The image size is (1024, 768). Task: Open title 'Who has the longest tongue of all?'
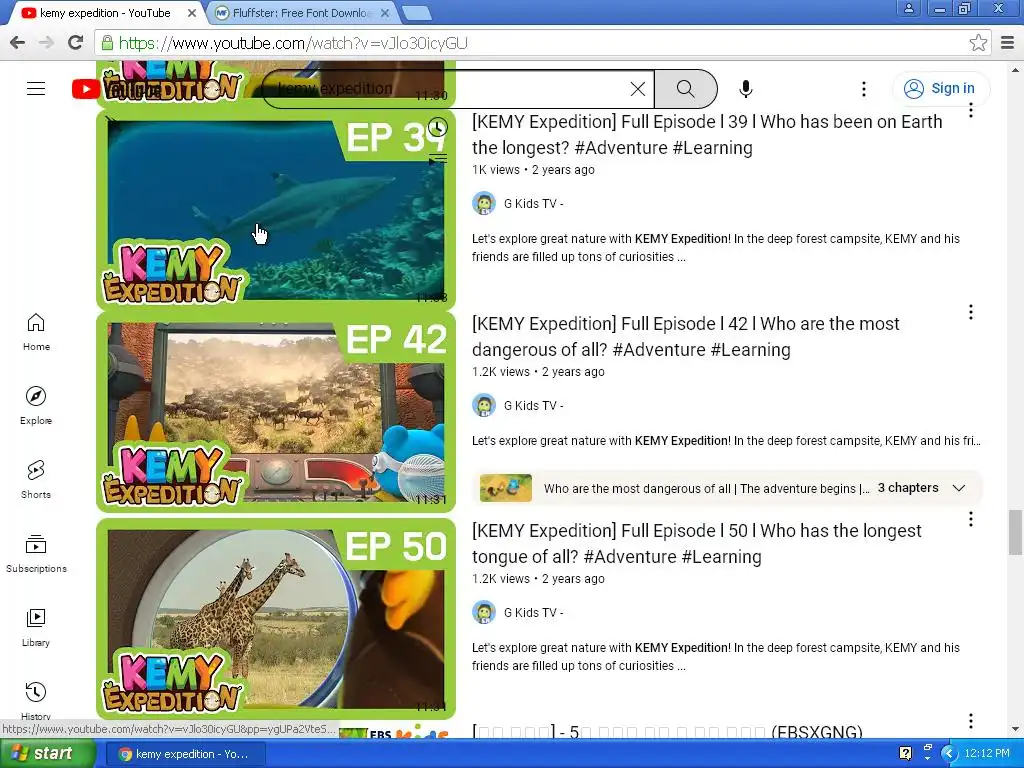coord(697,543)
